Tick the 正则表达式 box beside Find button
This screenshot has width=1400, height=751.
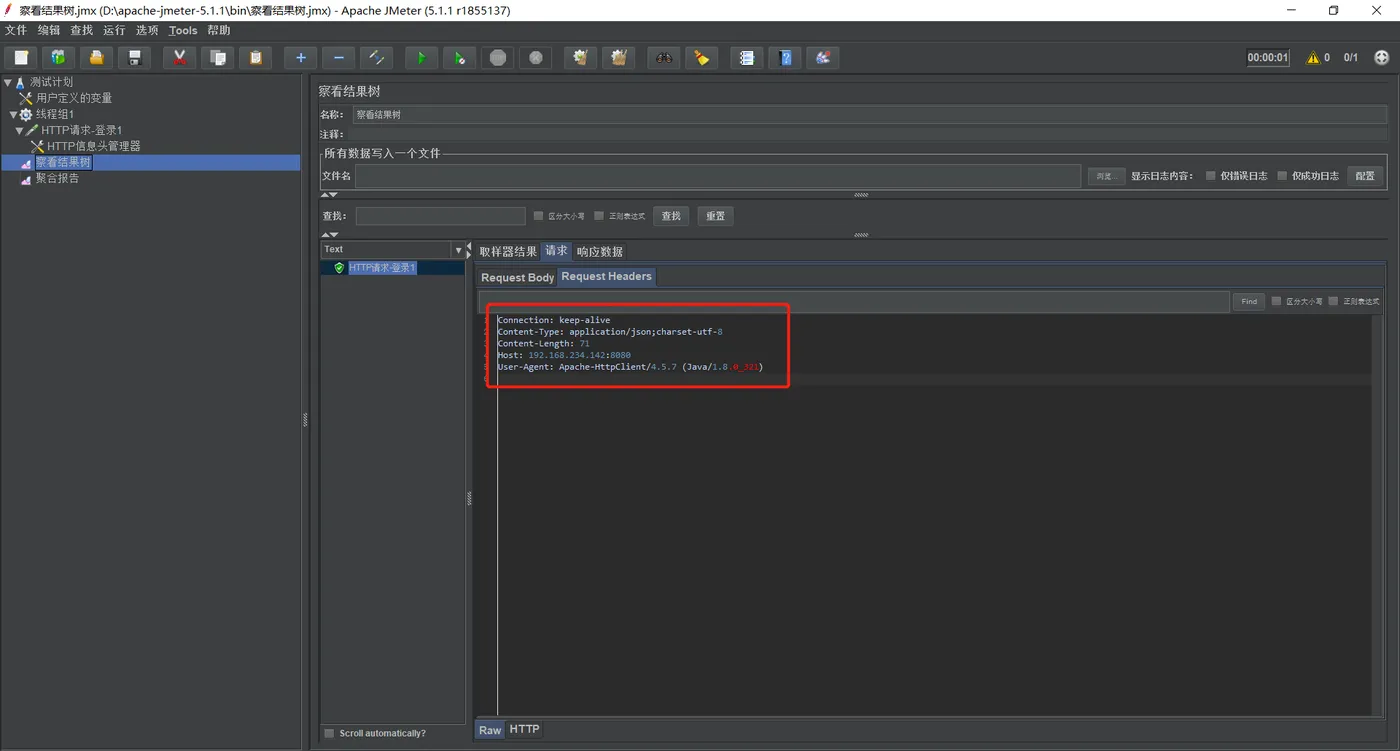(x=1333, y=301)
